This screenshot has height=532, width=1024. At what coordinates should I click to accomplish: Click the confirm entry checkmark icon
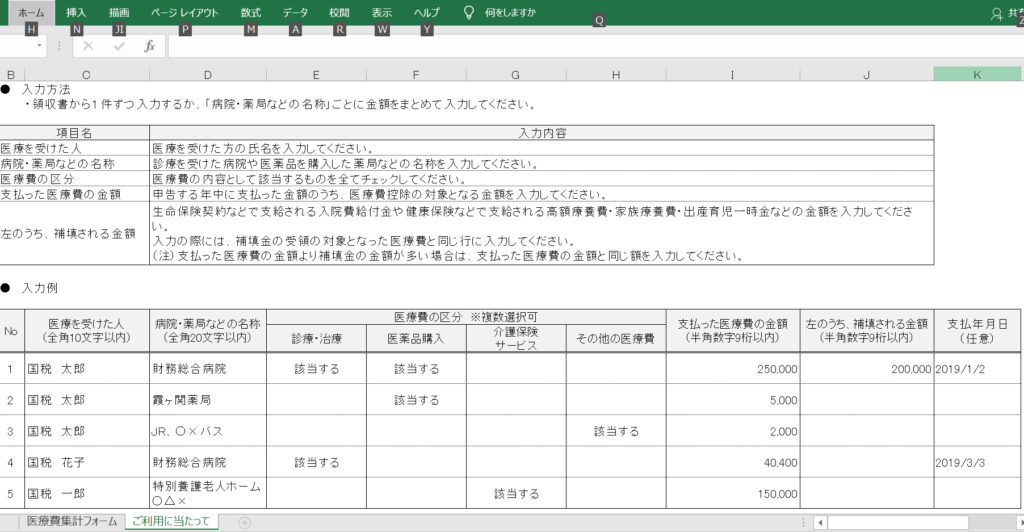pyautogui.click(x=119, y=46)
